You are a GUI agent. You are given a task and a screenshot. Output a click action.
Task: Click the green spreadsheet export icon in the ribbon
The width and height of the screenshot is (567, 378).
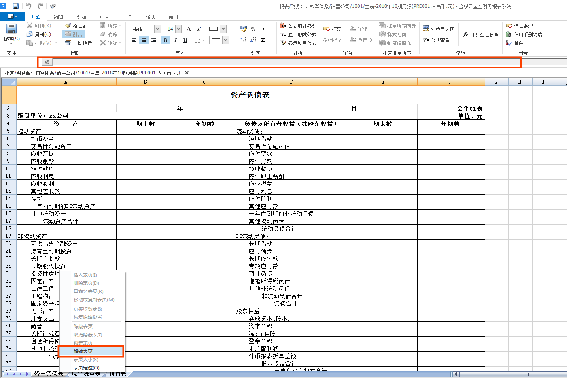click(509, 34)
